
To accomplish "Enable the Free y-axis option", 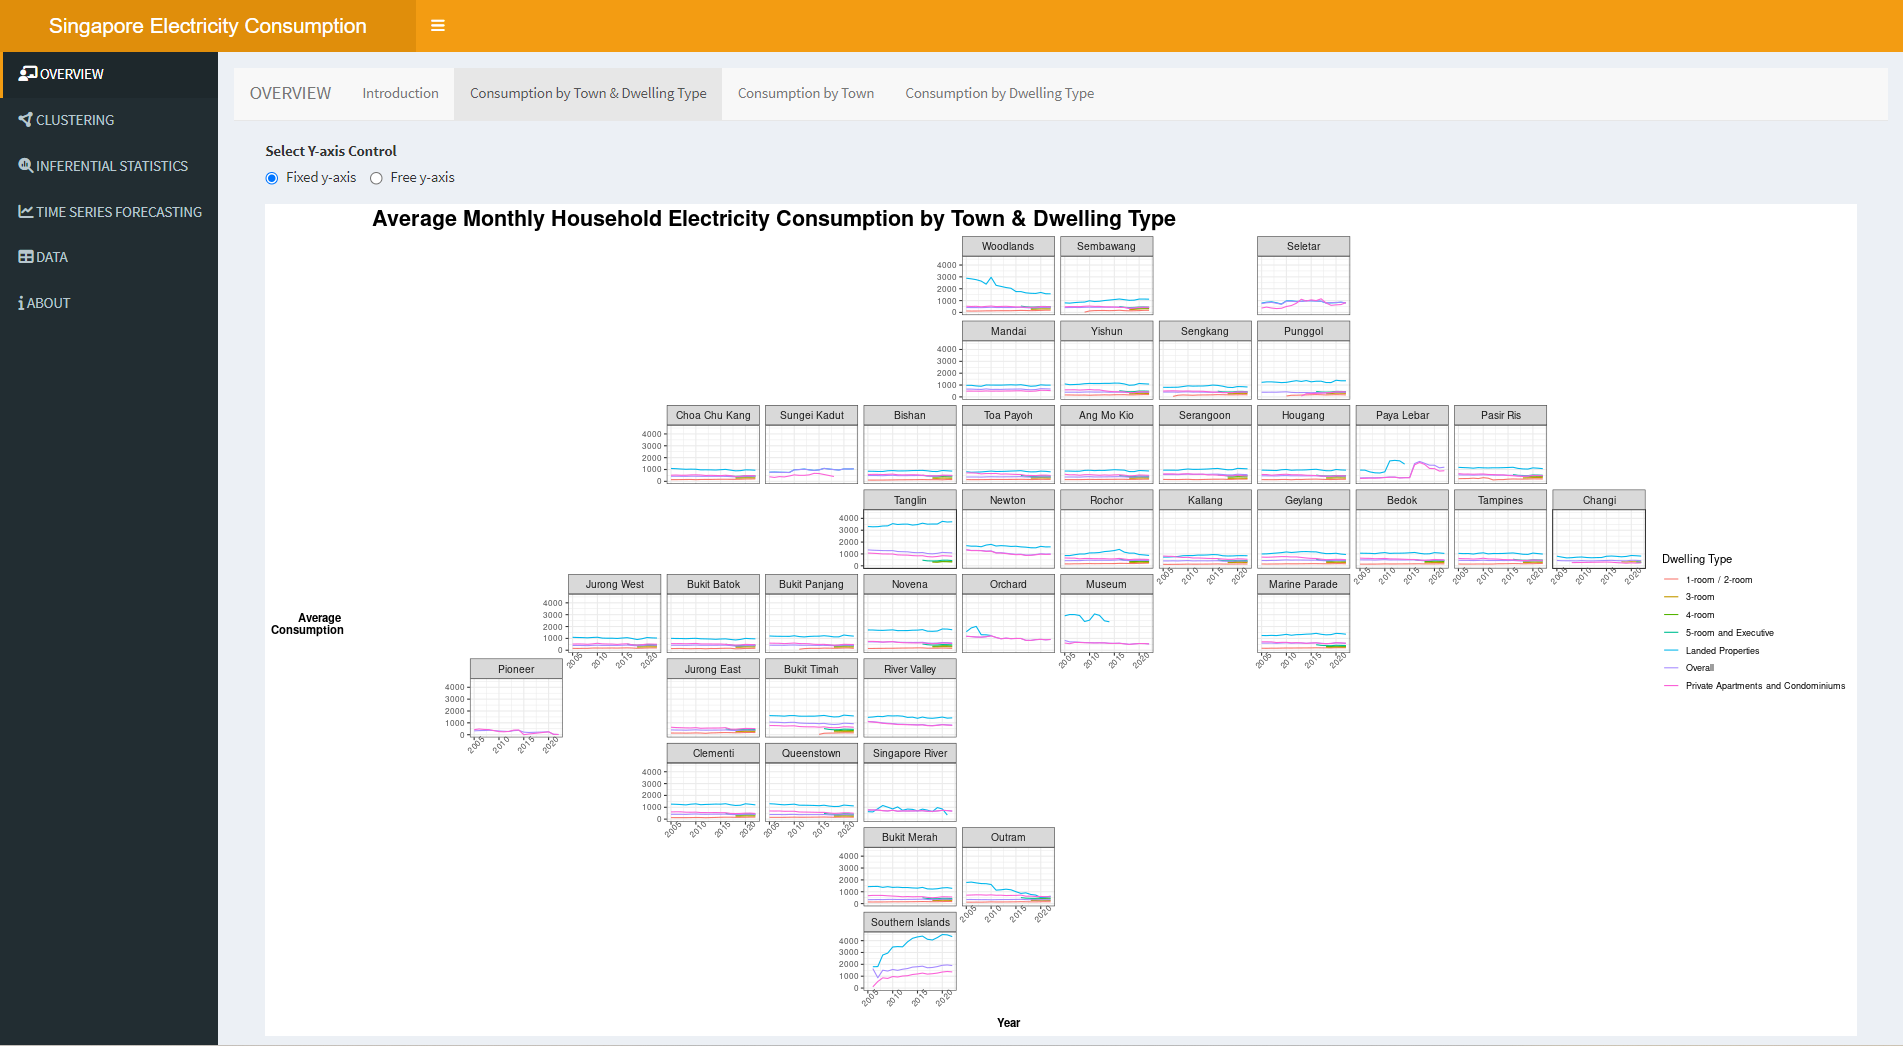I will click(376, 178).
